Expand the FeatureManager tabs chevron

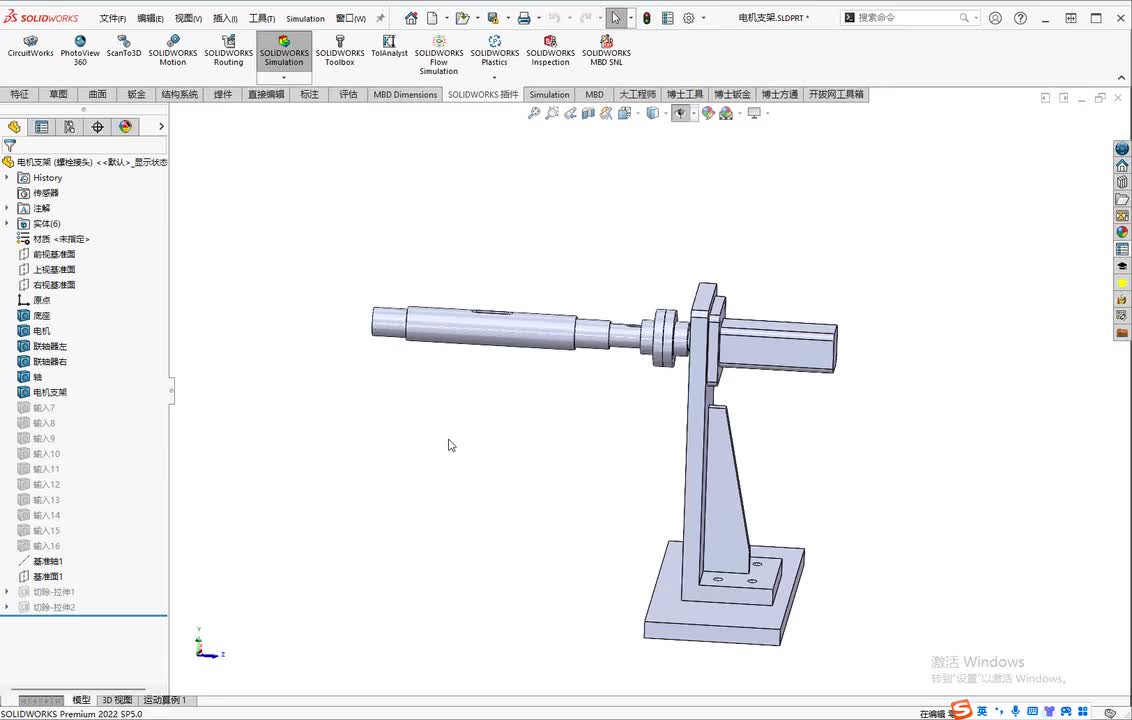[x=161, y=126]
